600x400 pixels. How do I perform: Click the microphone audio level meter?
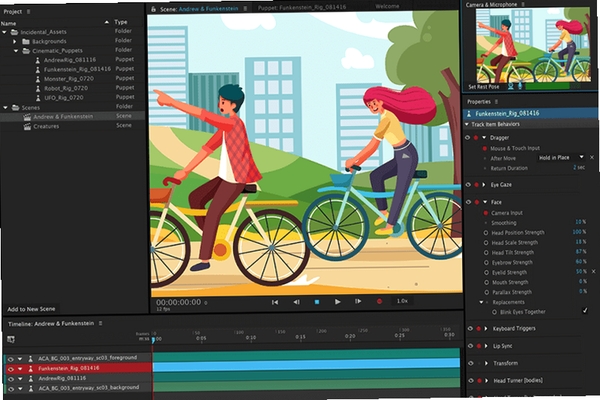coord(552,87)
